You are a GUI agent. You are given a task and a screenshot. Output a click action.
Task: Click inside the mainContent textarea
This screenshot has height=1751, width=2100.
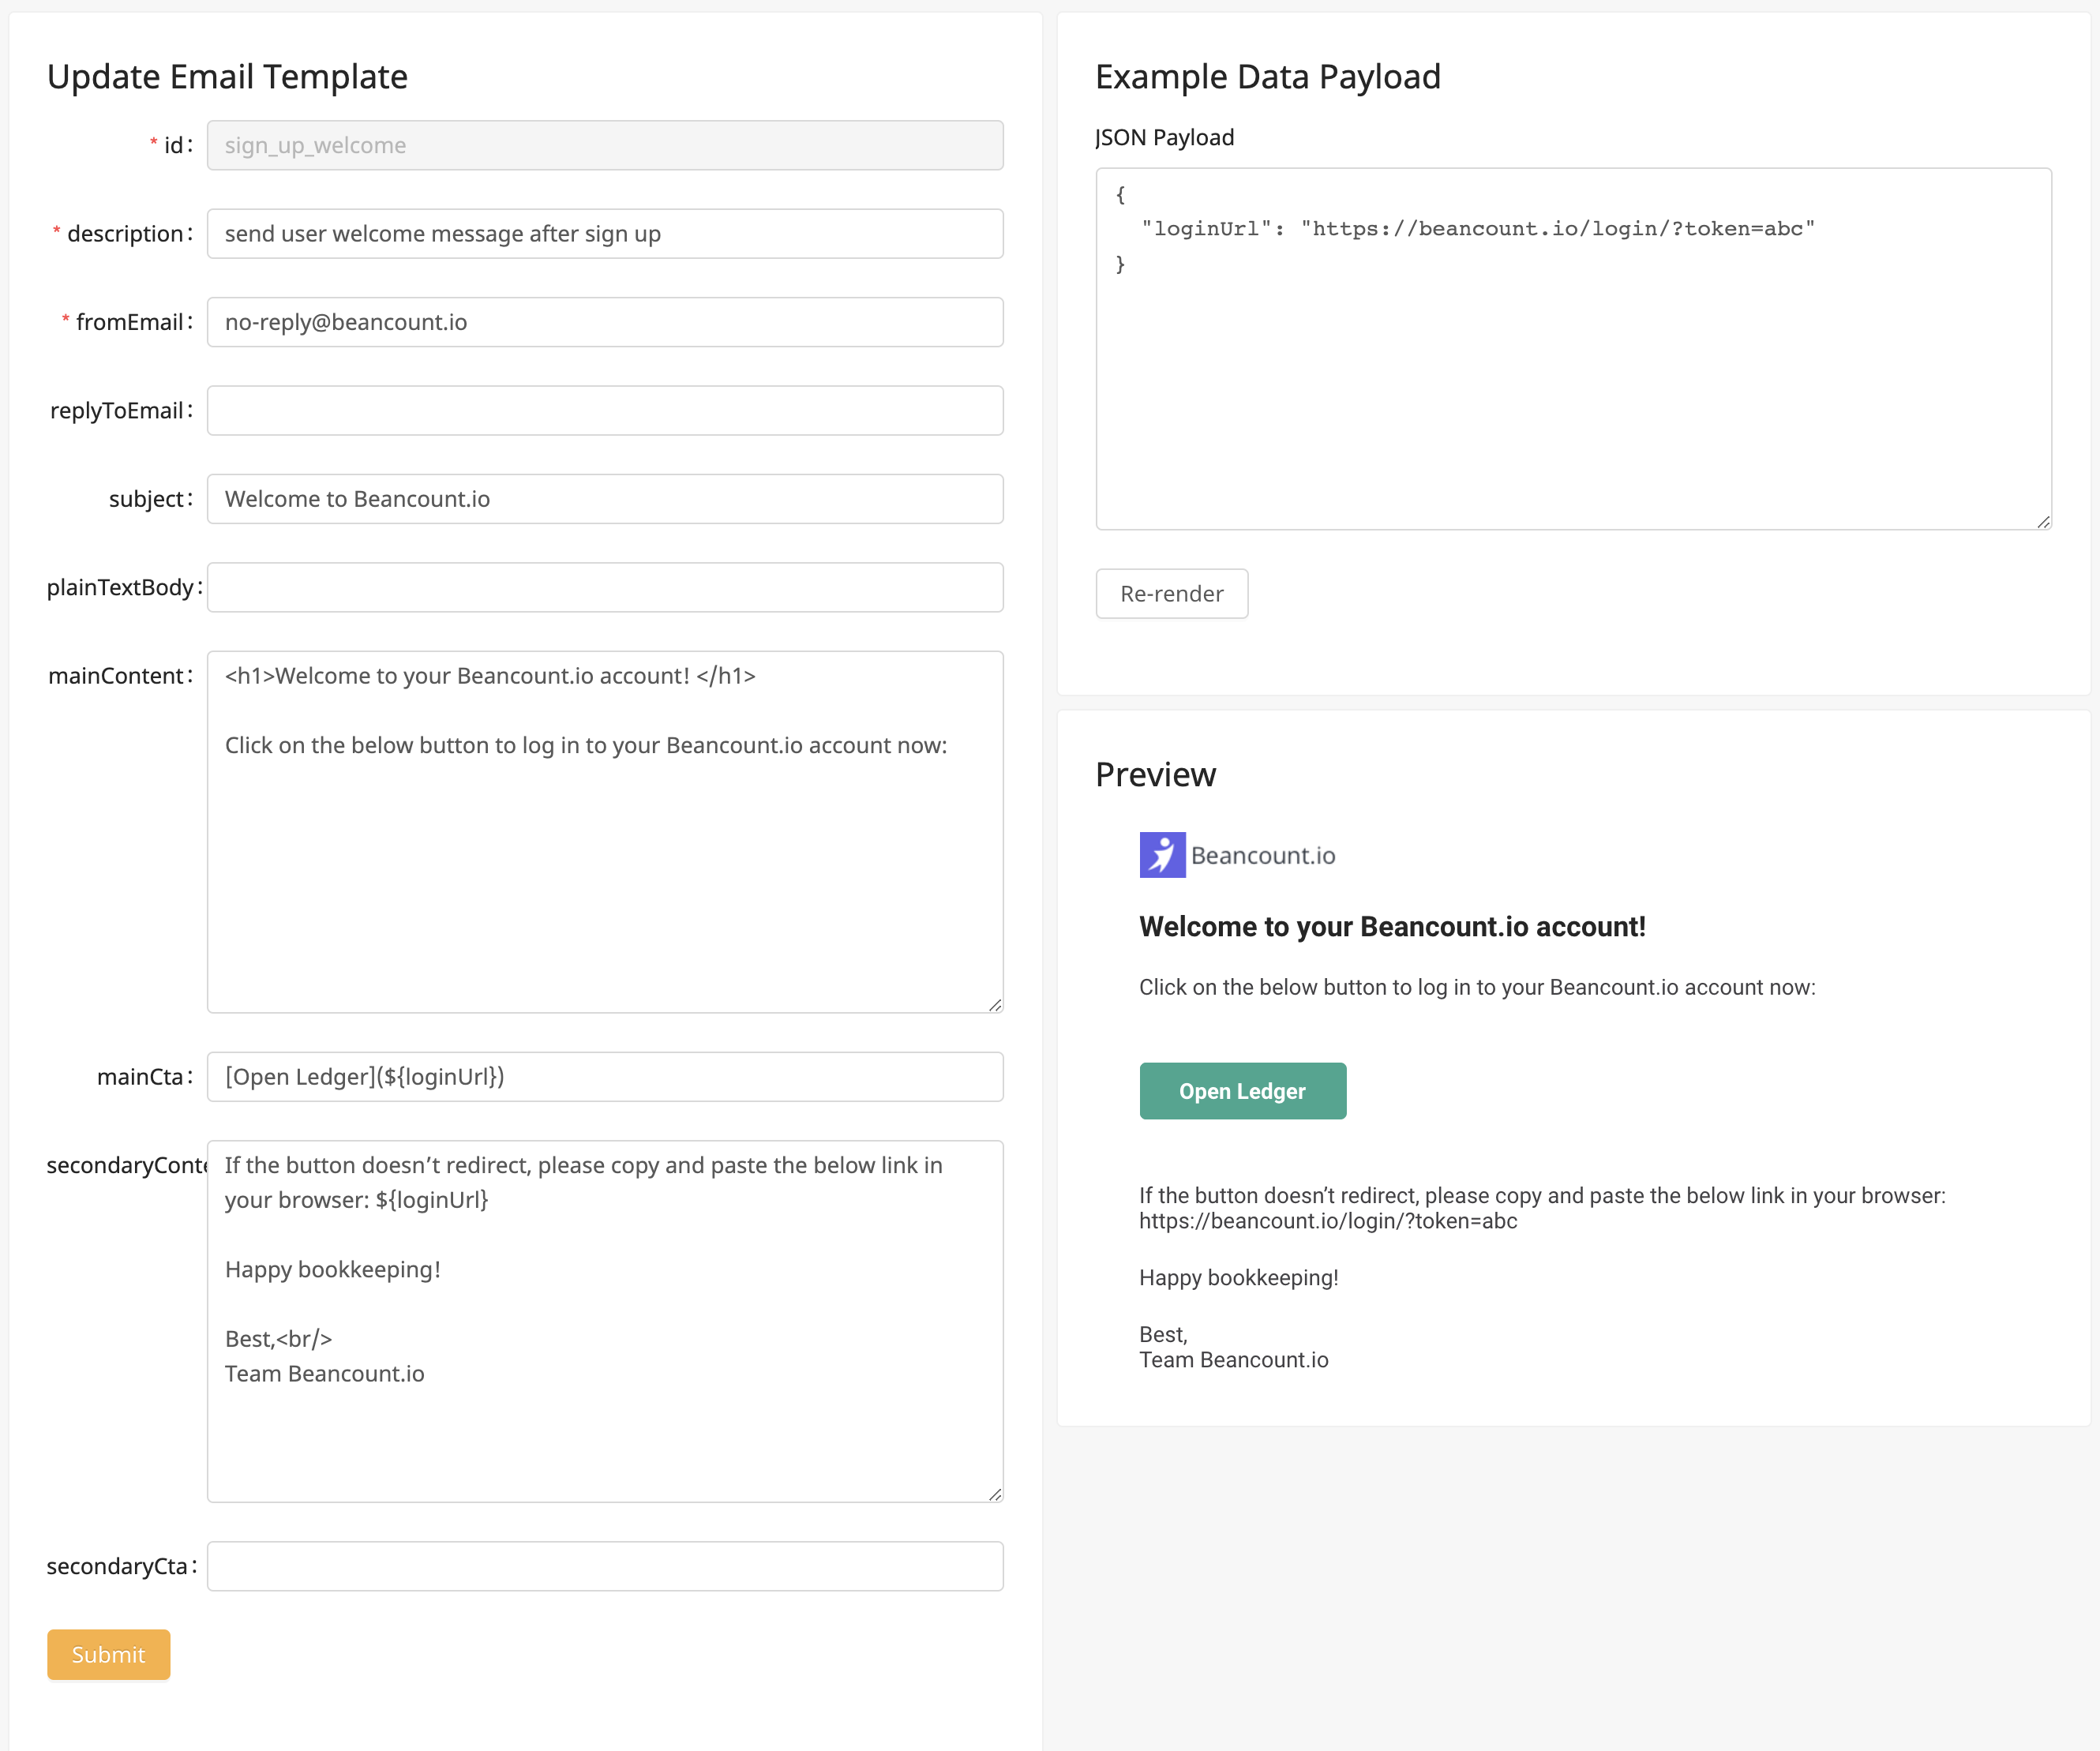point(605,860)
